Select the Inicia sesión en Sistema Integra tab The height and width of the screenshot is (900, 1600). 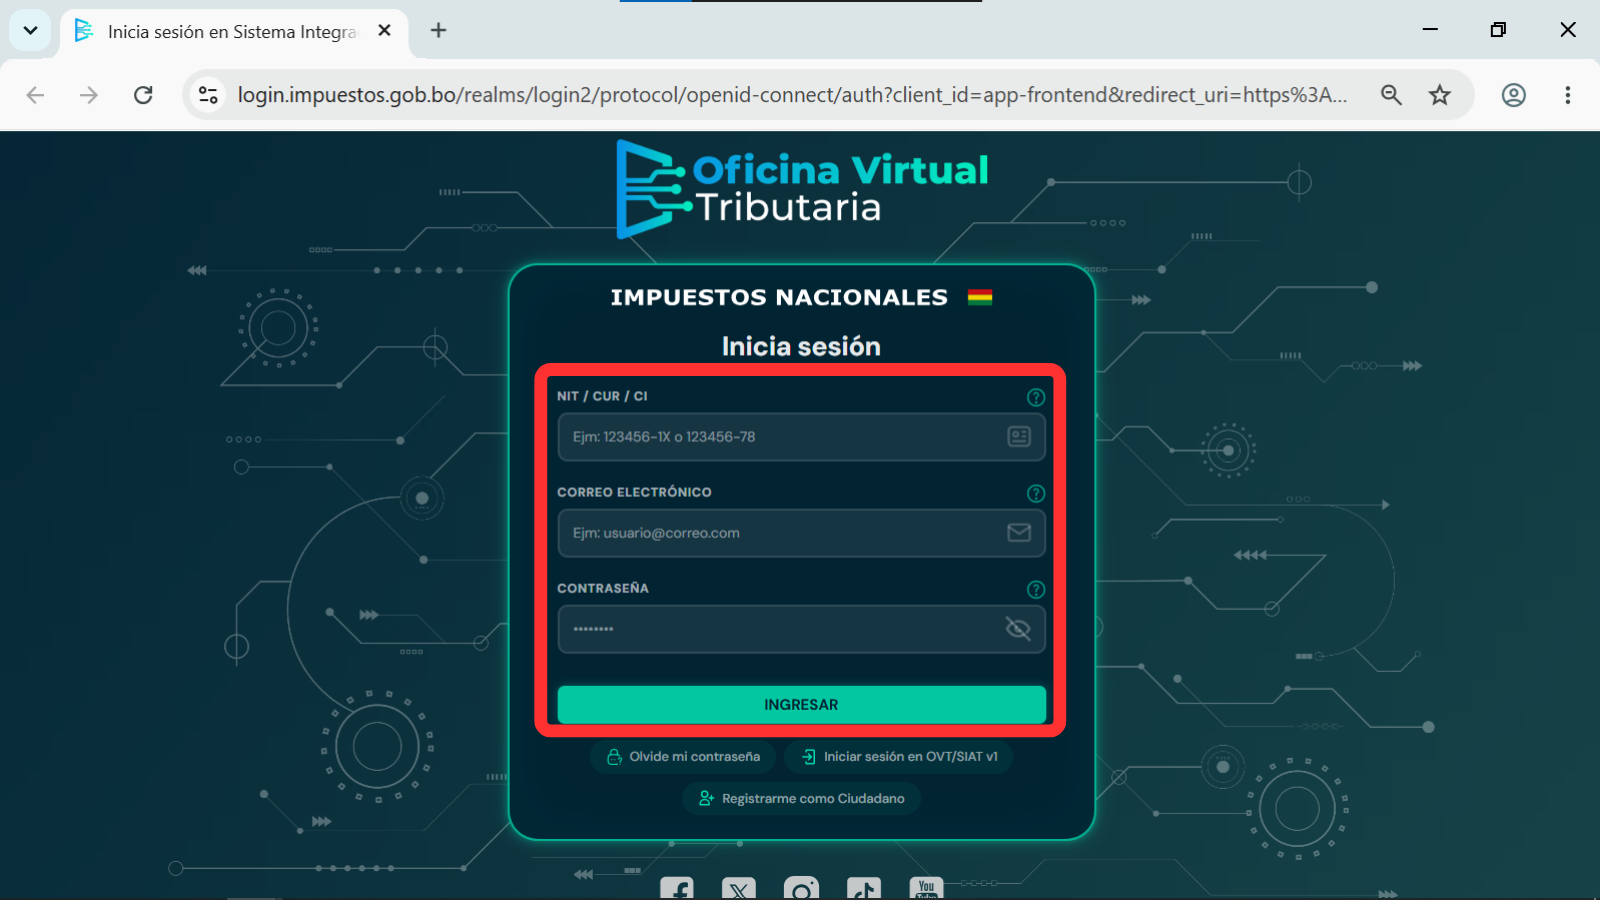(x=232, y=32)
